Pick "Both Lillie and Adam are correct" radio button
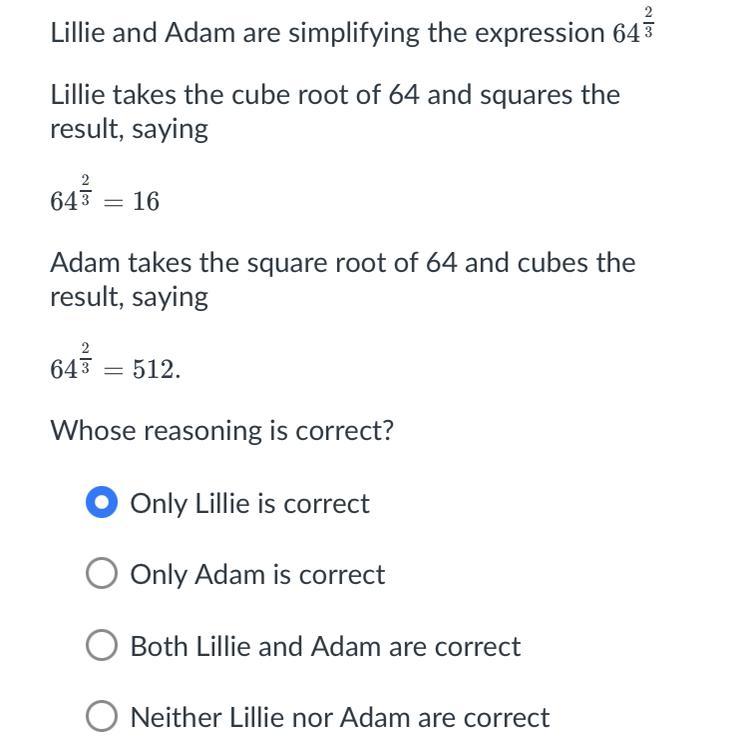 coord(102,646)
